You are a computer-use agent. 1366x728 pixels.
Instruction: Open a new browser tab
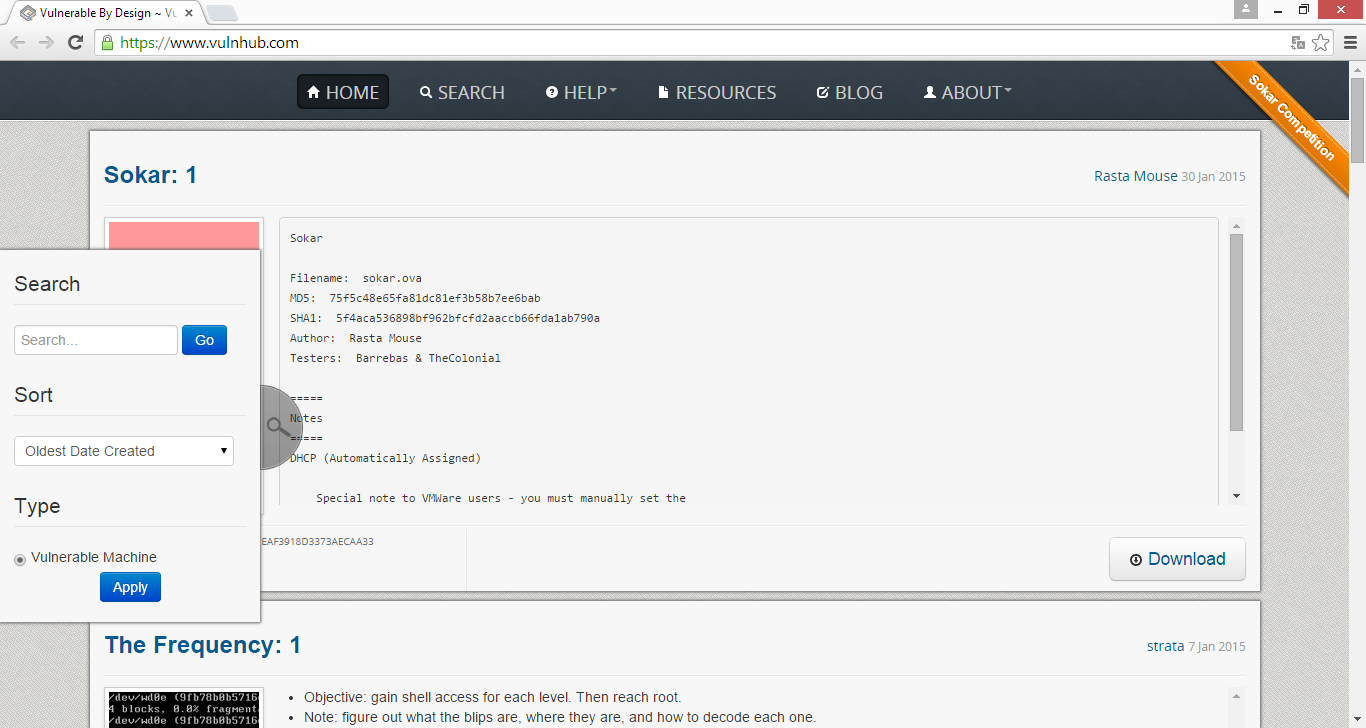point(222,13)
